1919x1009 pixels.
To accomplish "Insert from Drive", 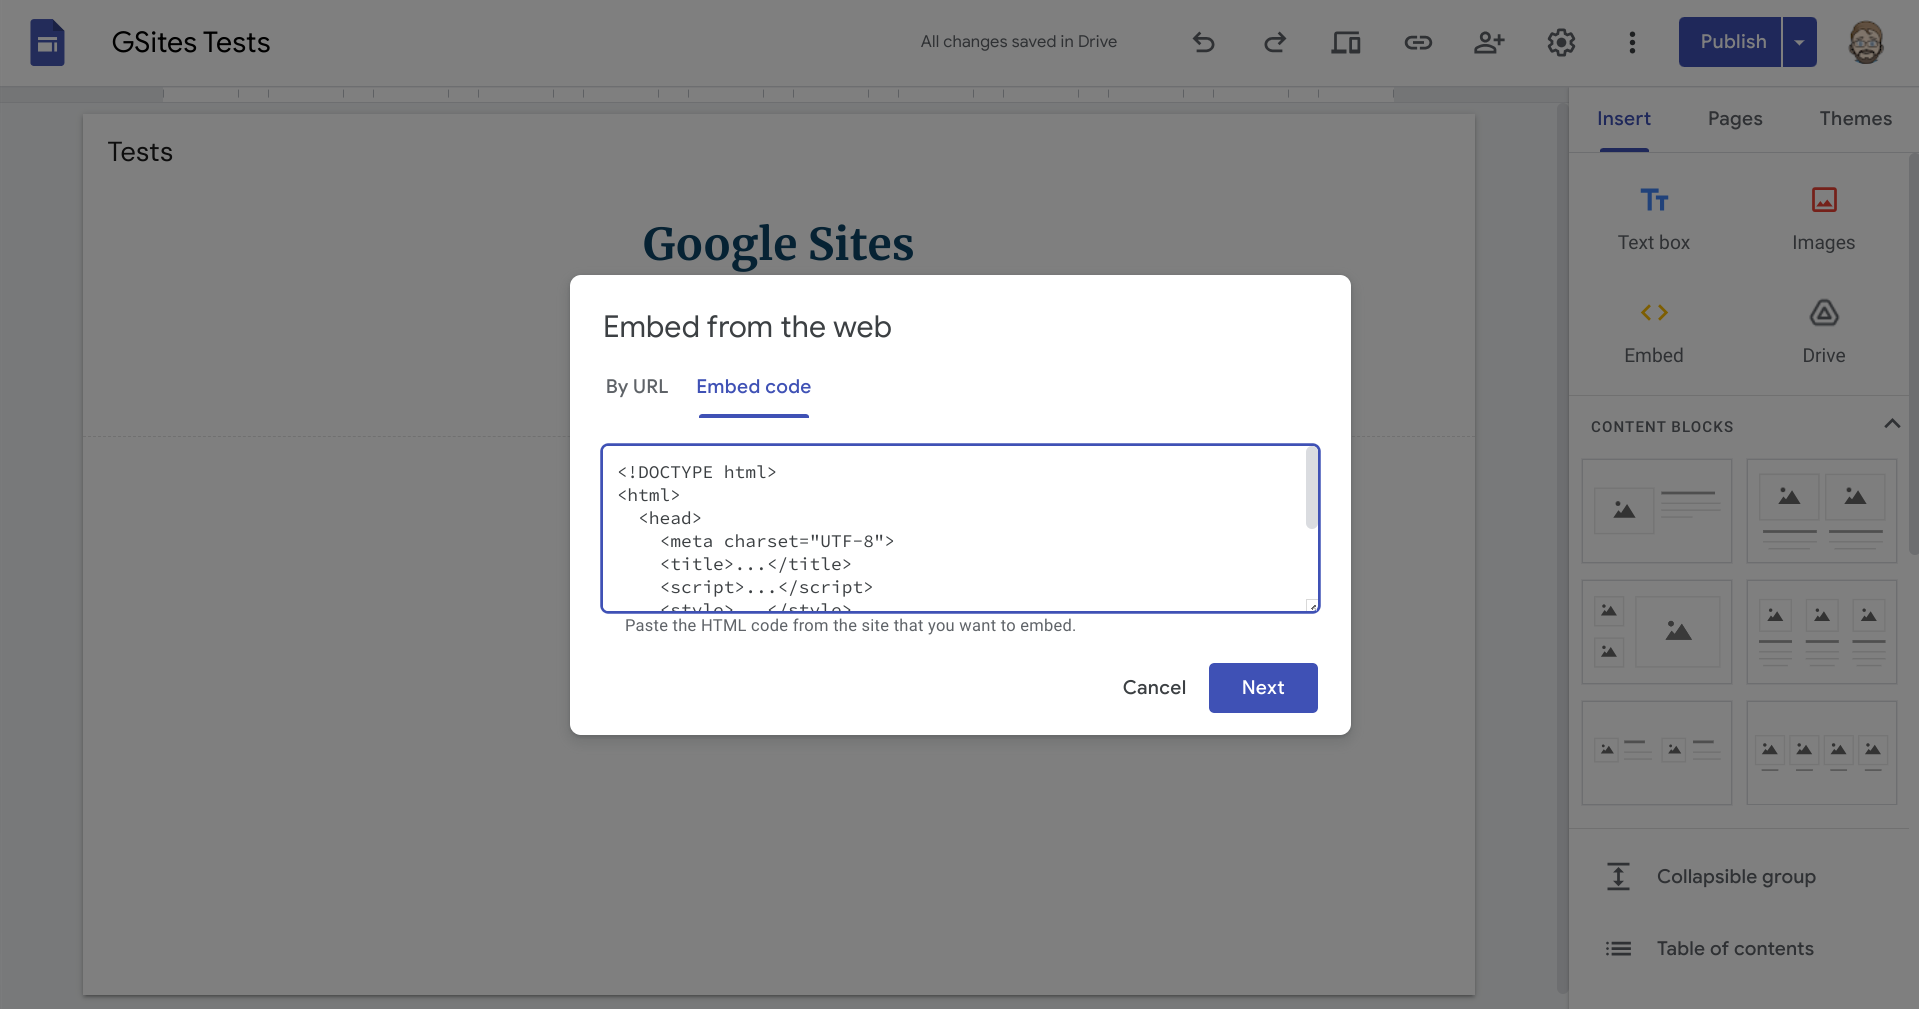I will [x=1823, y=333].
